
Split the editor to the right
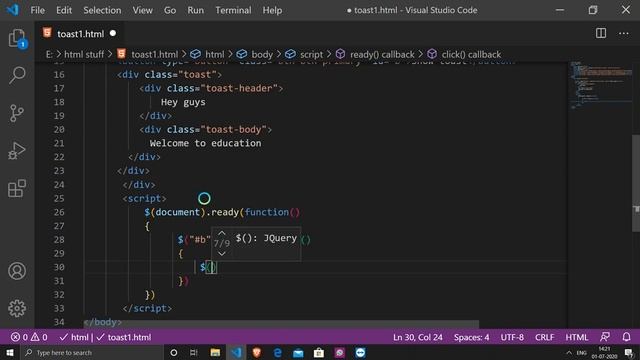click(x=601, y=33)
